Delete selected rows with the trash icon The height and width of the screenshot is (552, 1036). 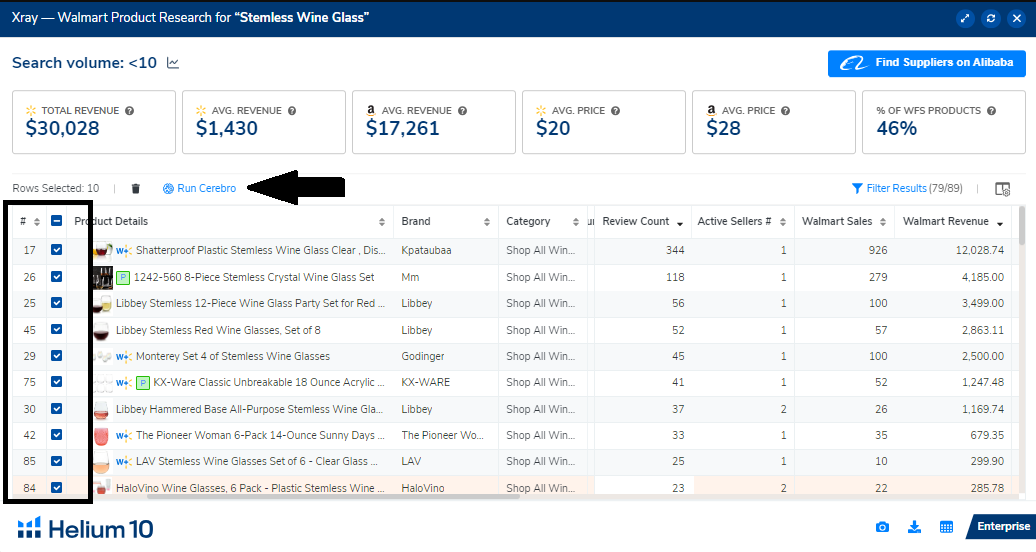point(135,188)
